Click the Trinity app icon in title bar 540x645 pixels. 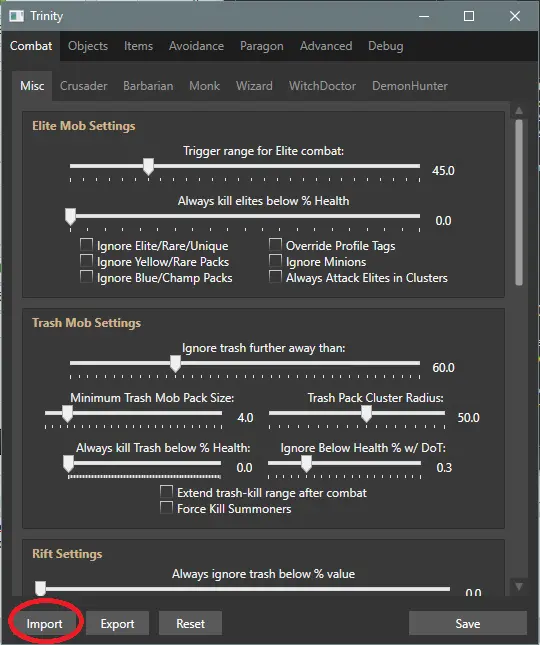pos(16,16)
